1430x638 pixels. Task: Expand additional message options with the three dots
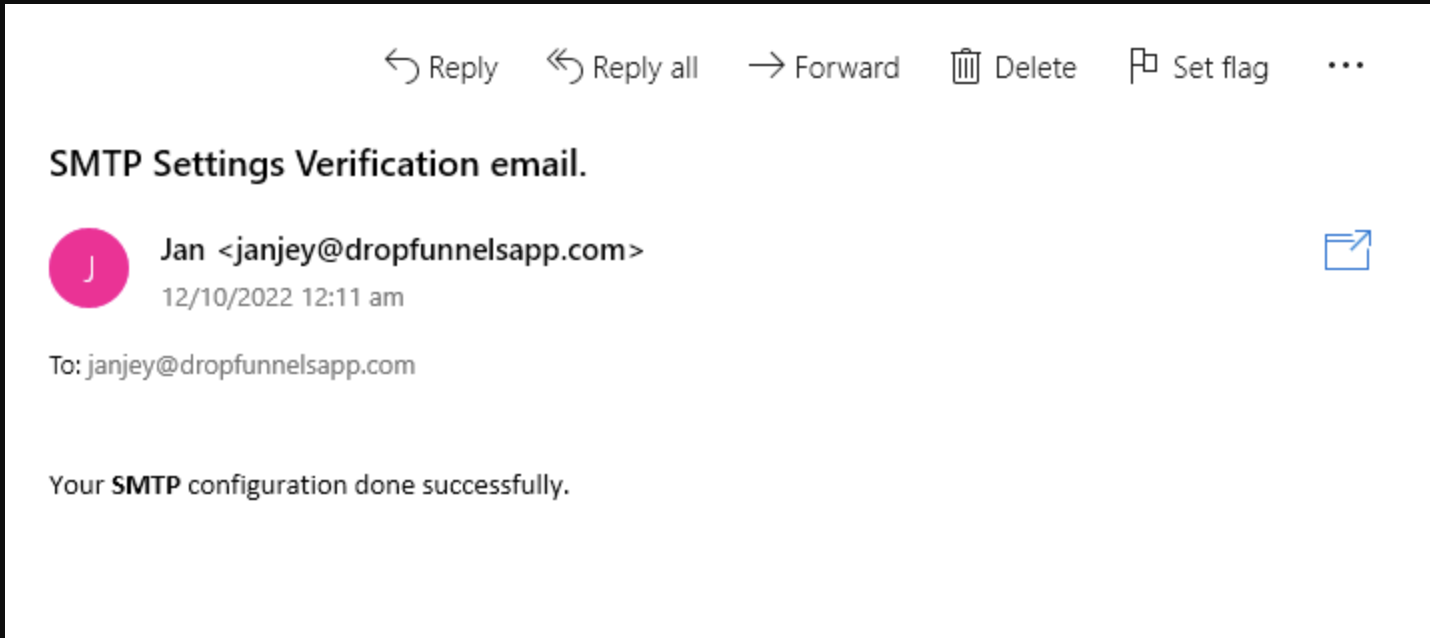(1346, 66)
